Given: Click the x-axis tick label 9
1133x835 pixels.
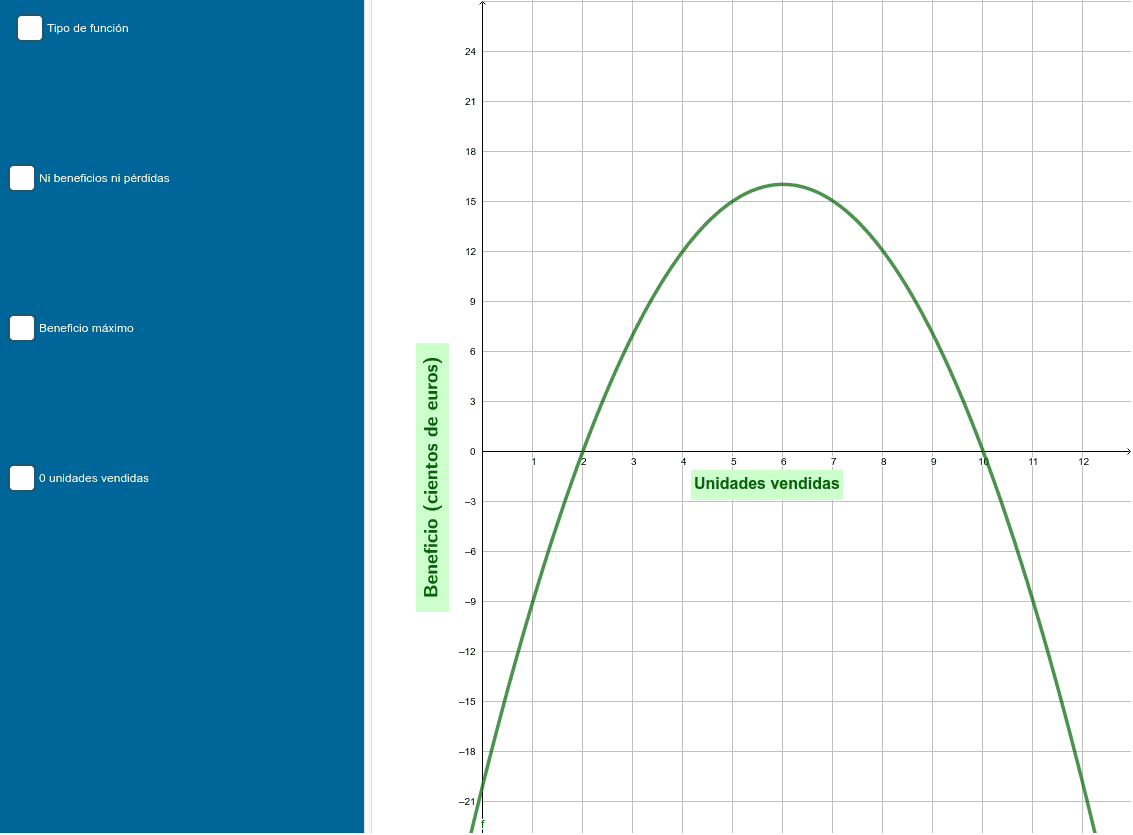Looking at the screenshot, I should pos(934,462).
